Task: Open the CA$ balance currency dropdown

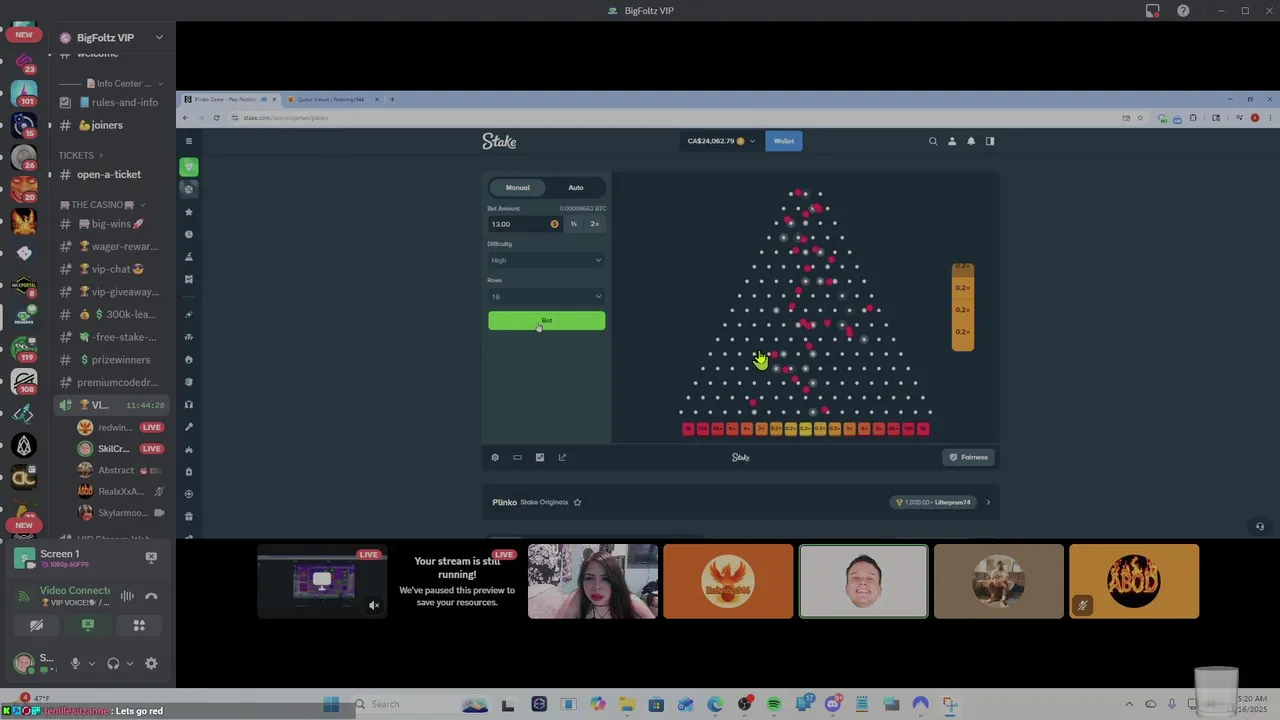Action: [x=721, y=141]
